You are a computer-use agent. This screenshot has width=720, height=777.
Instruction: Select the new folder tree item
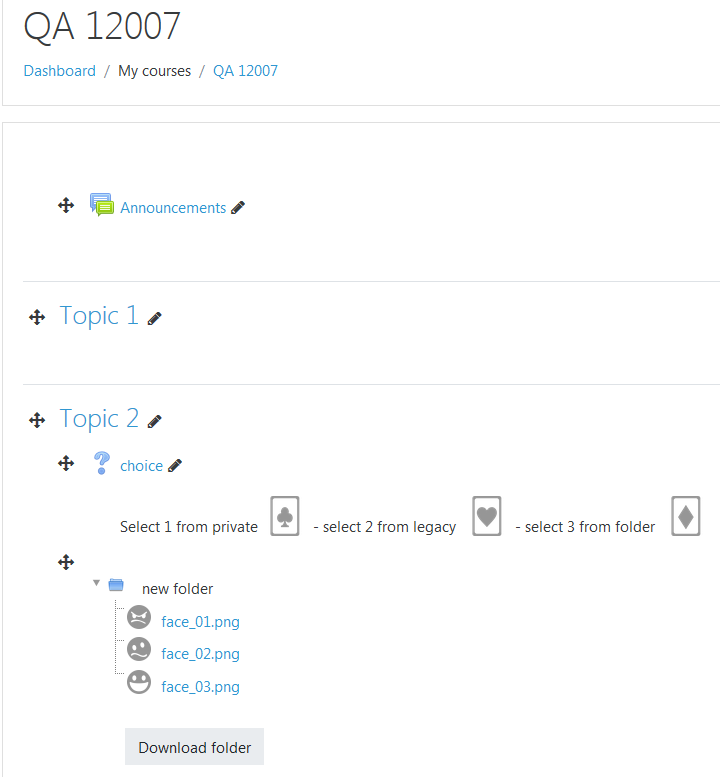point(177,589)
